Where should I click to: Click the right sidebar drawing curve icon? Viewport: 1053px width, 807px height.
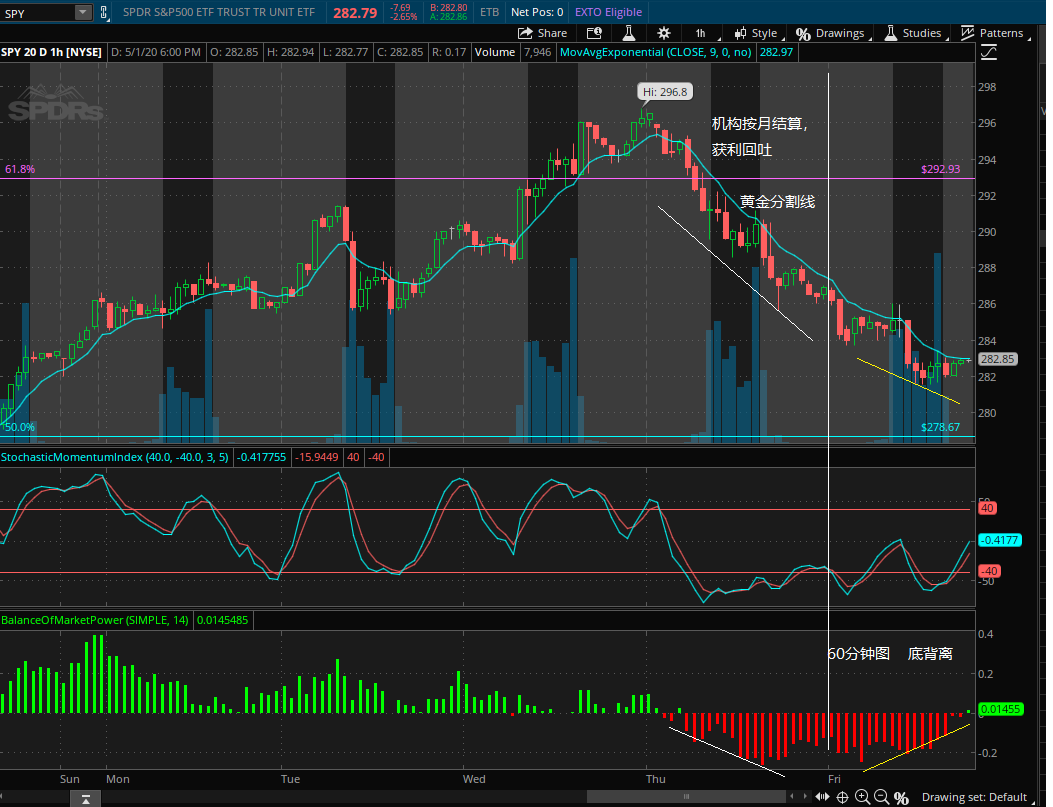pyautogui.click(x=989, y=52)
